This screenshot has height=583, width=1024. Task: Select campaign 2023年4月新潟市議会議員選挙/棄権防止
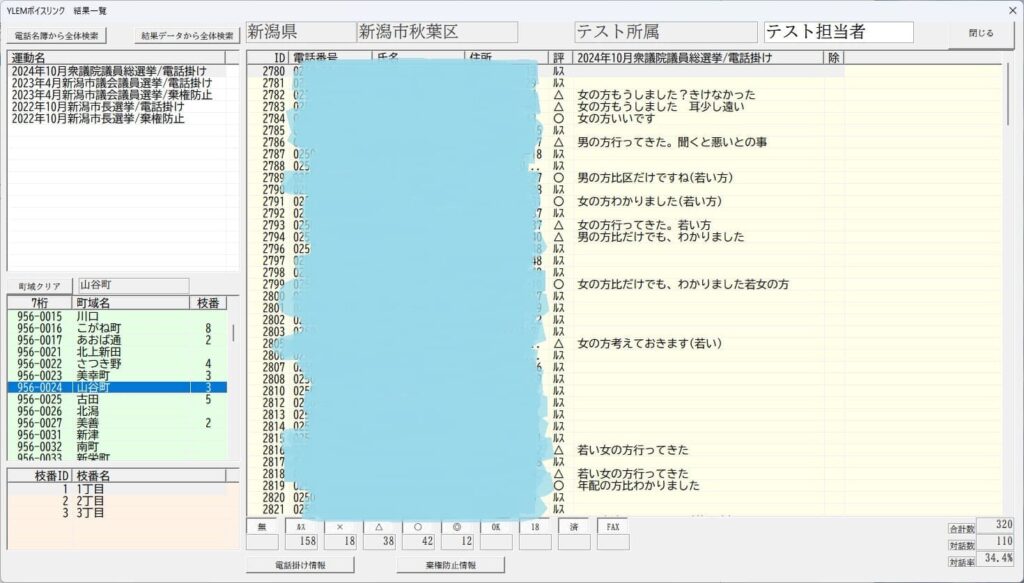point(98,95)
